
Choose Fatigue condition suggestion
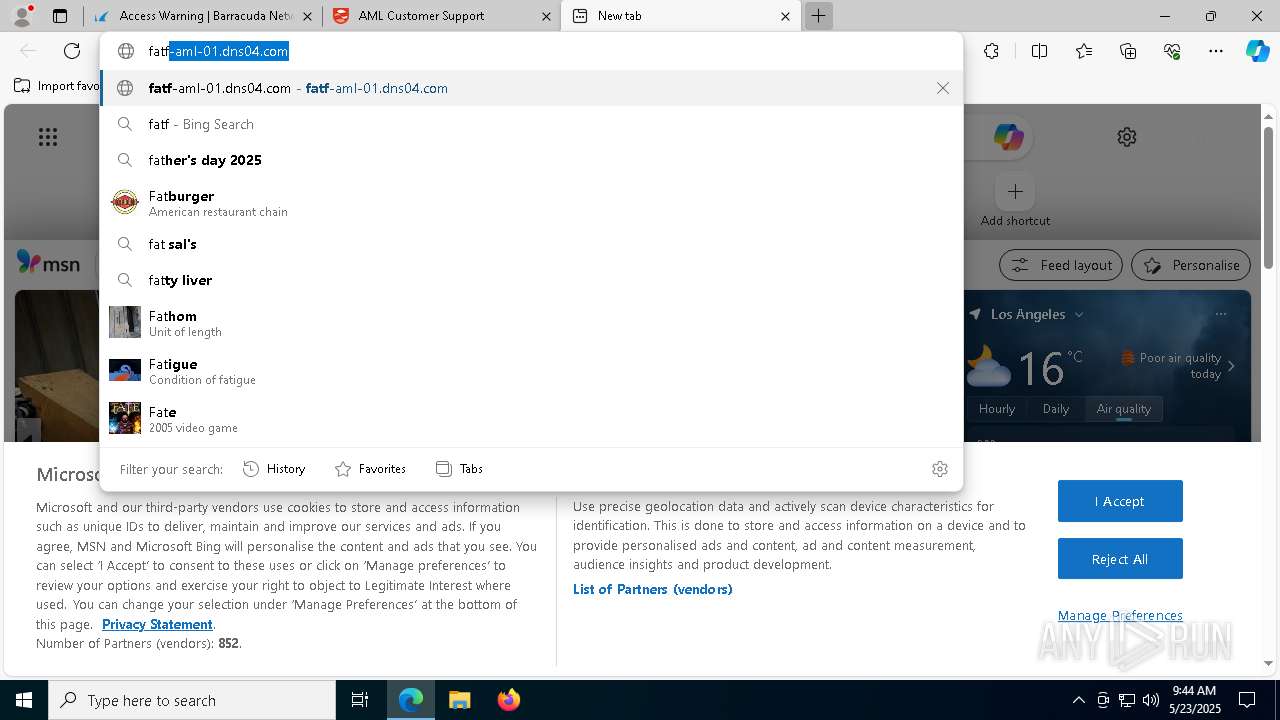[x=531, y=370]
